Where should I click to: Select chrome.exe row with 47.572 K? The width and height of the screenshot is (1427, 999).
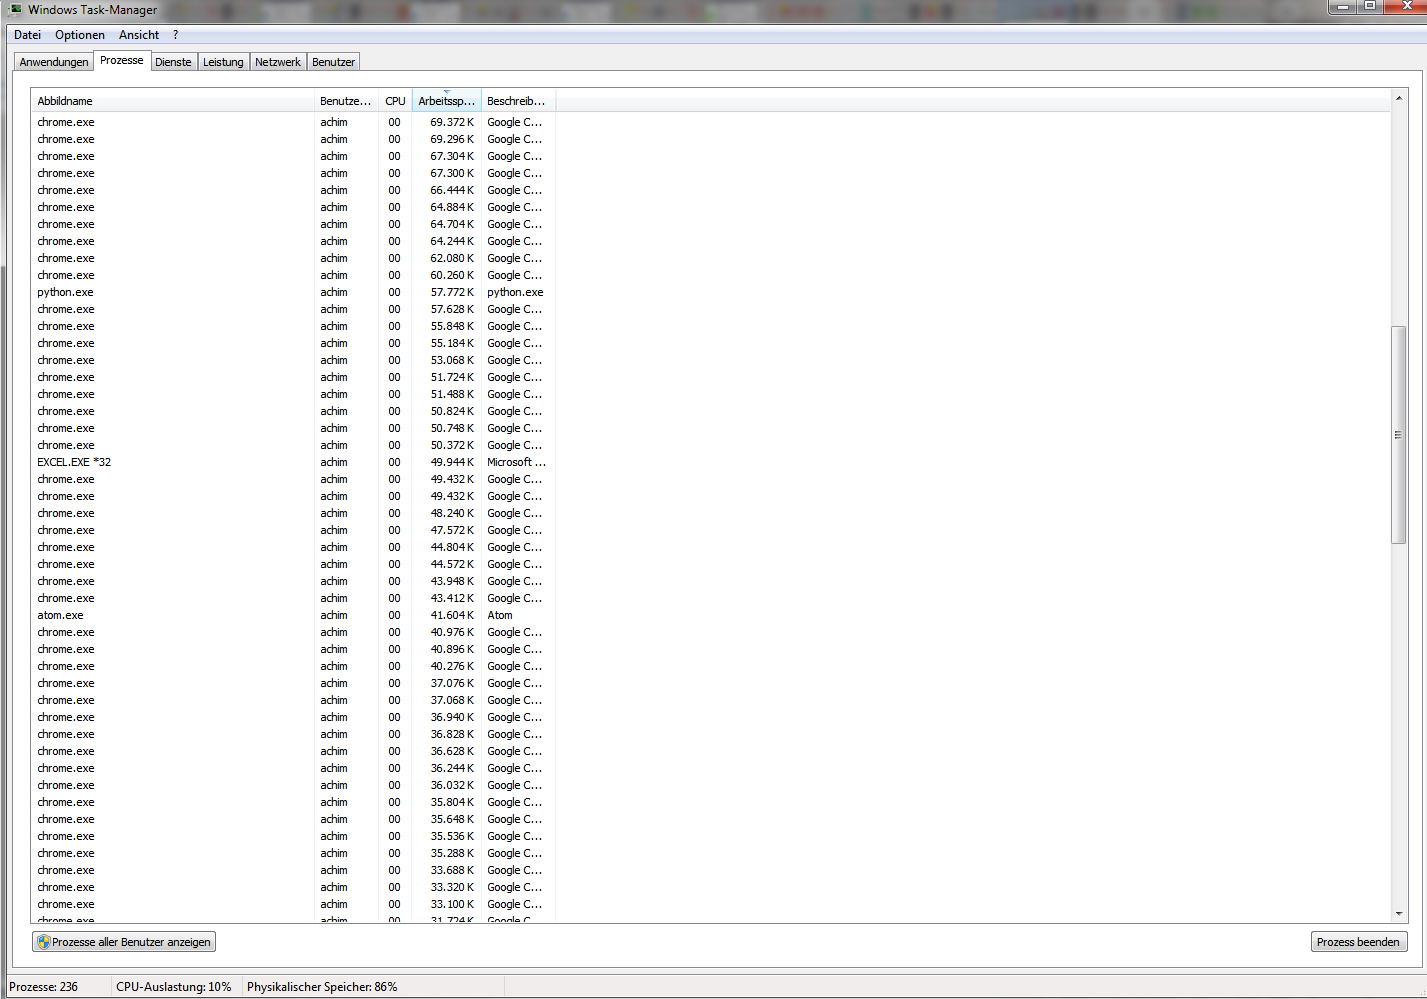click(293, 530)
